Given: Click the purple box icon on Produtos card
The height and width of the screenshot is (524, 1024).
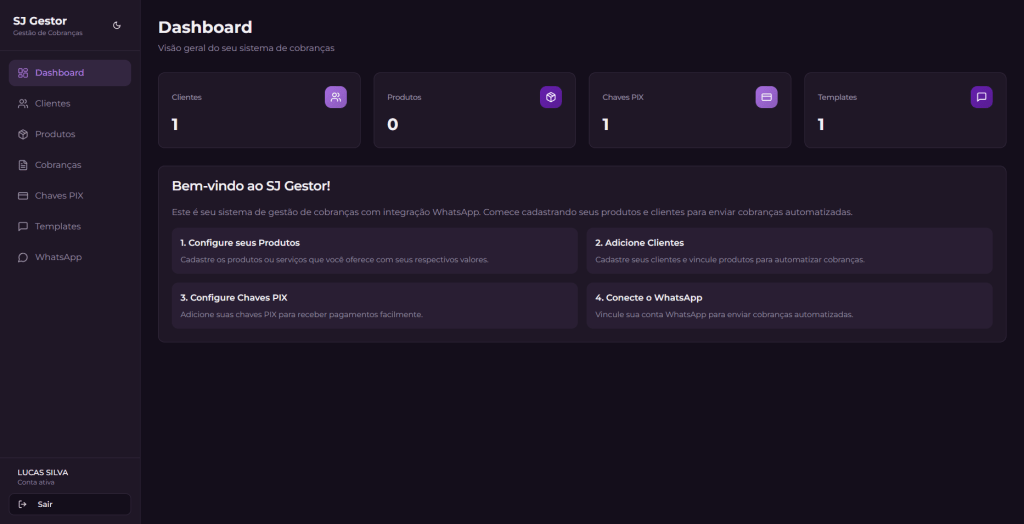Looking at the screenshot, I should coord(551,97).
